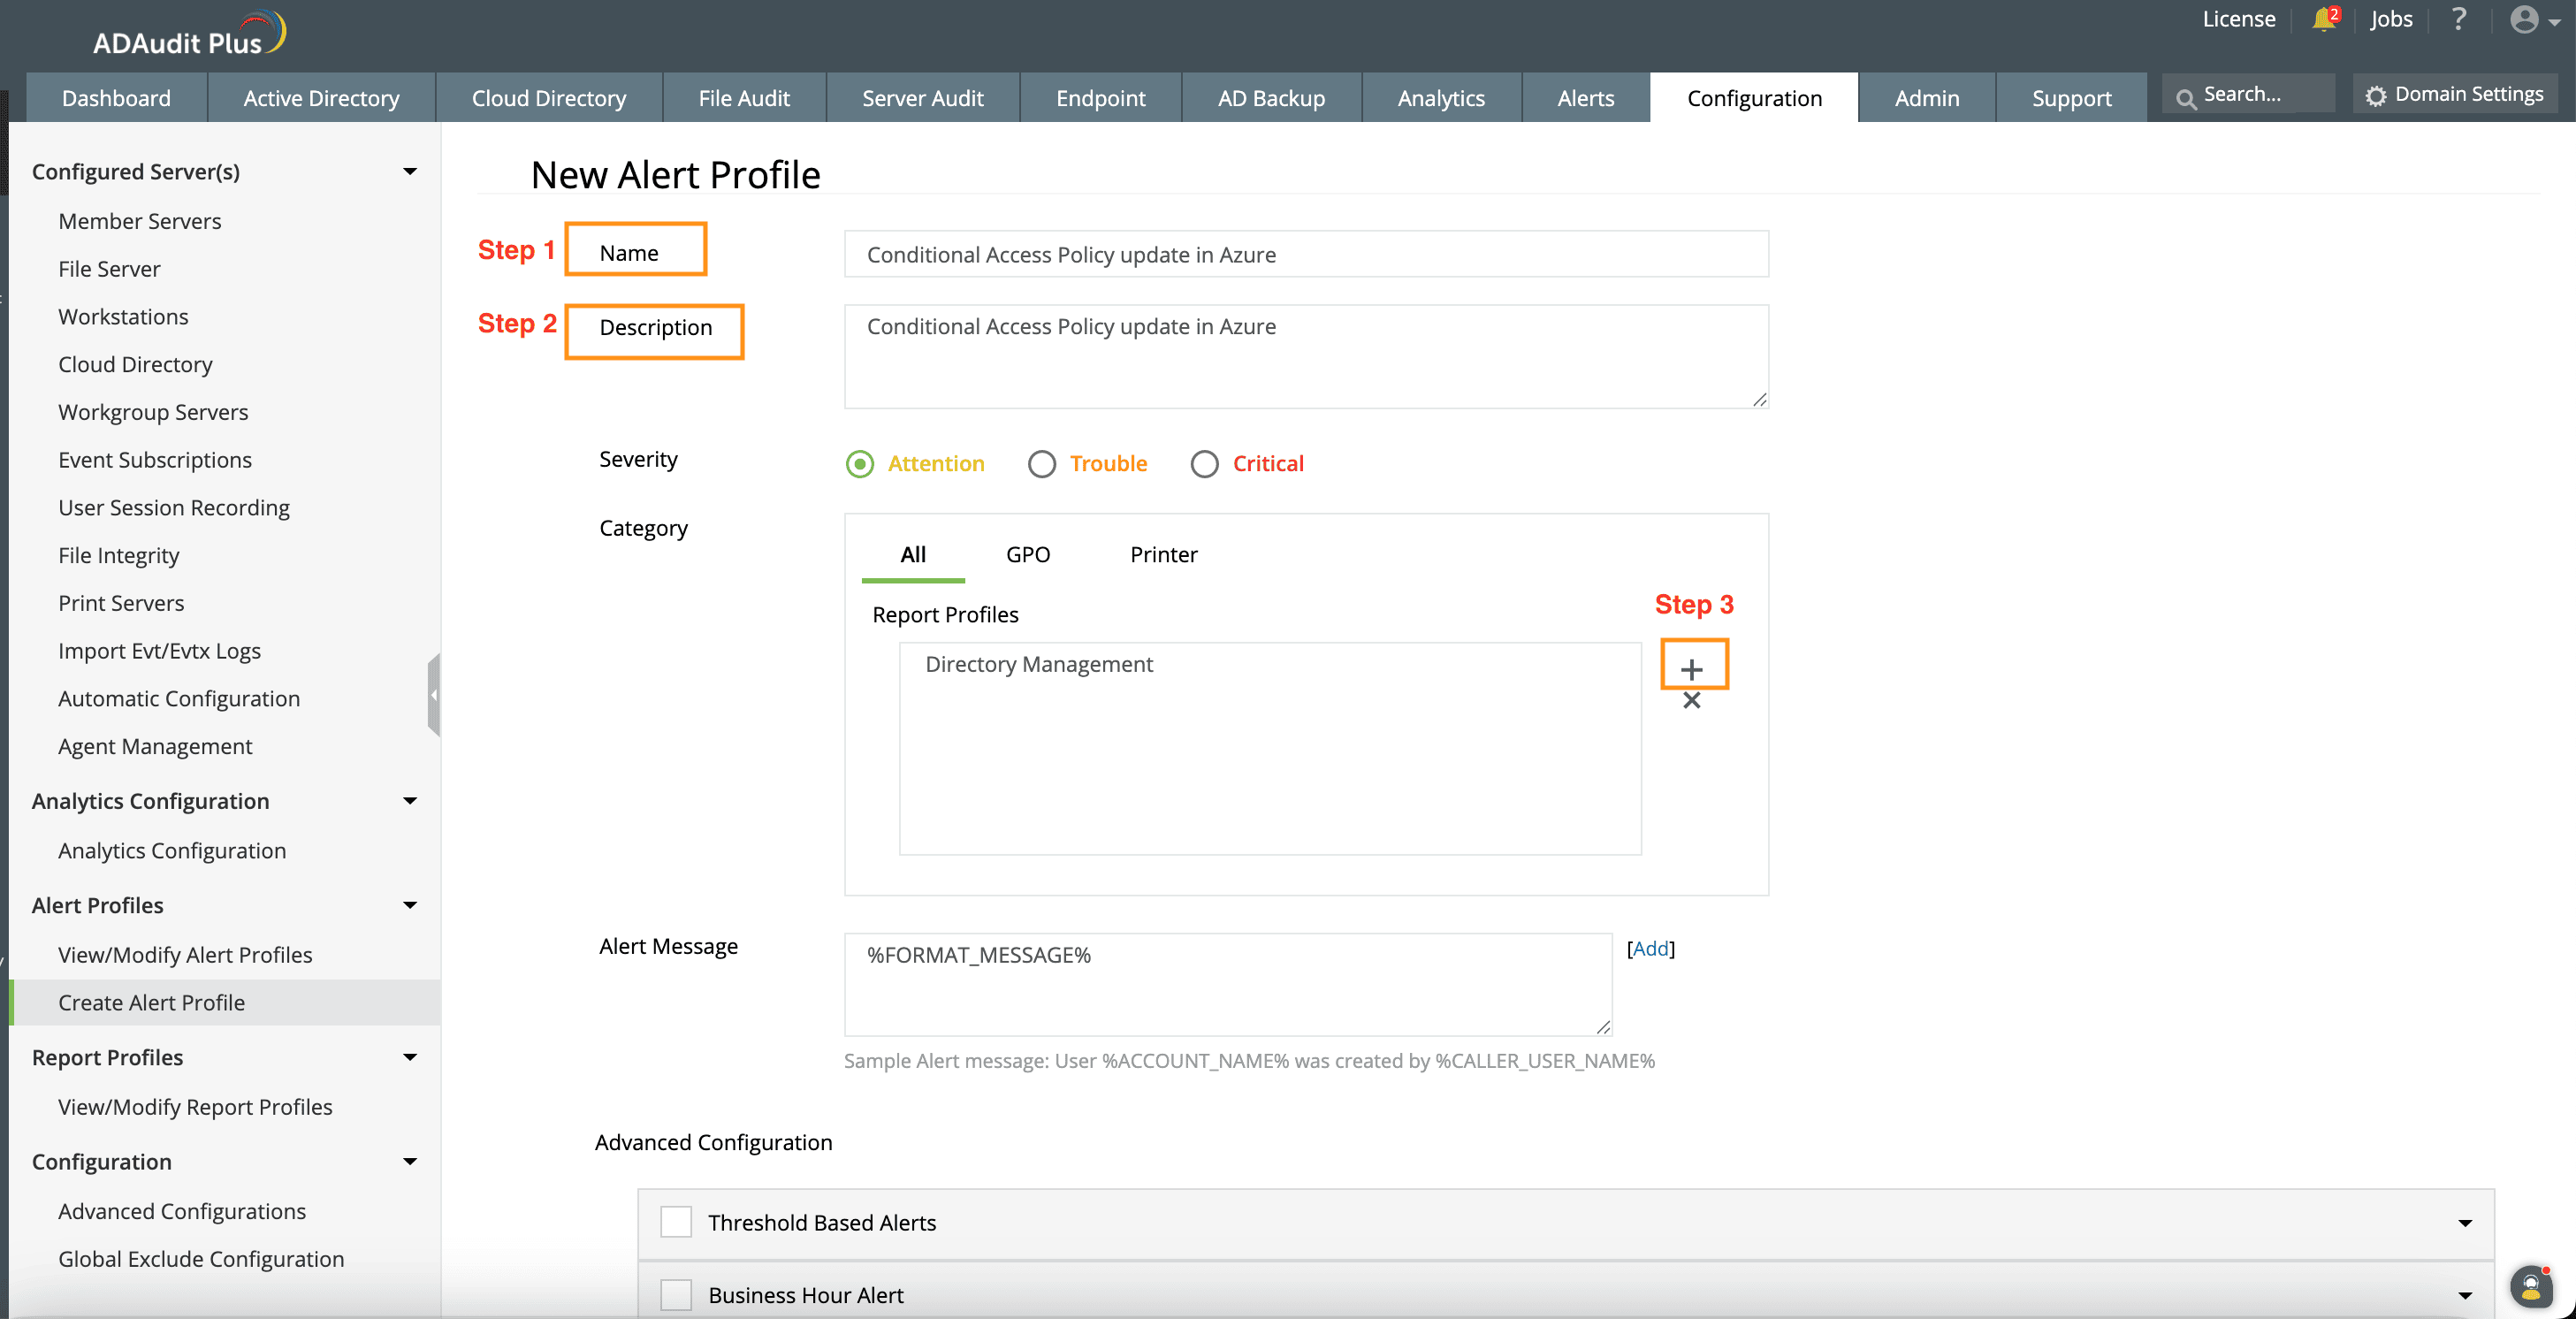Click the Add link beside Alert Message

[1650, 948]
